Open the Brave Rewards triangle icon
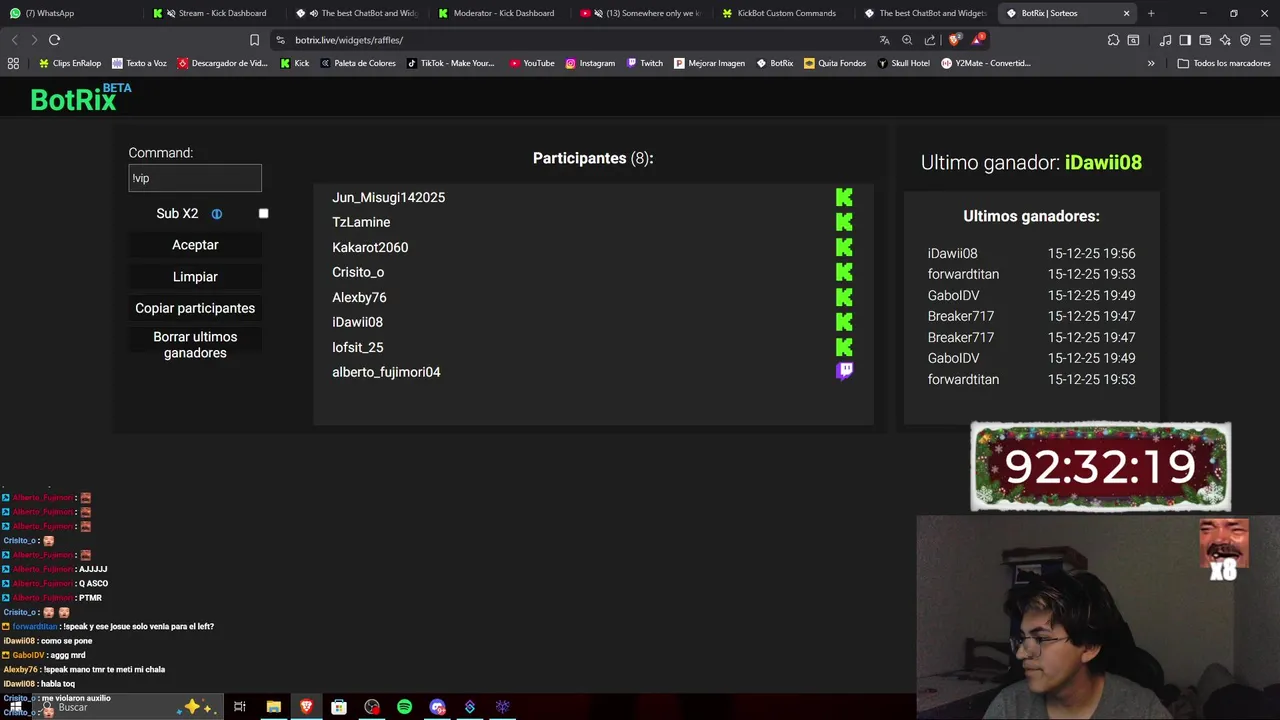The width and height of the screenshot is (1280, 720). coord(978,40)
